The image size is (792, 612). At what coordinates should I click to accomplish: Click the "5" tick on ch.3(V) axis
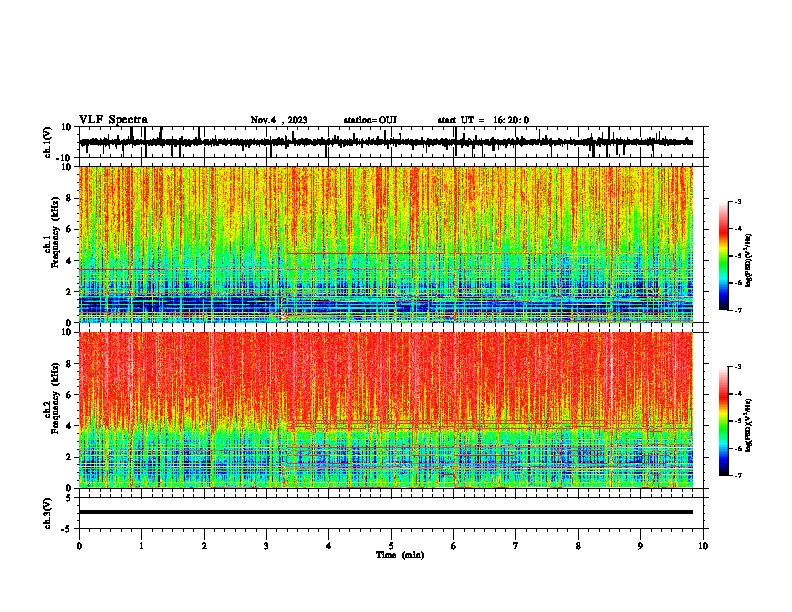tap(69, 498)
